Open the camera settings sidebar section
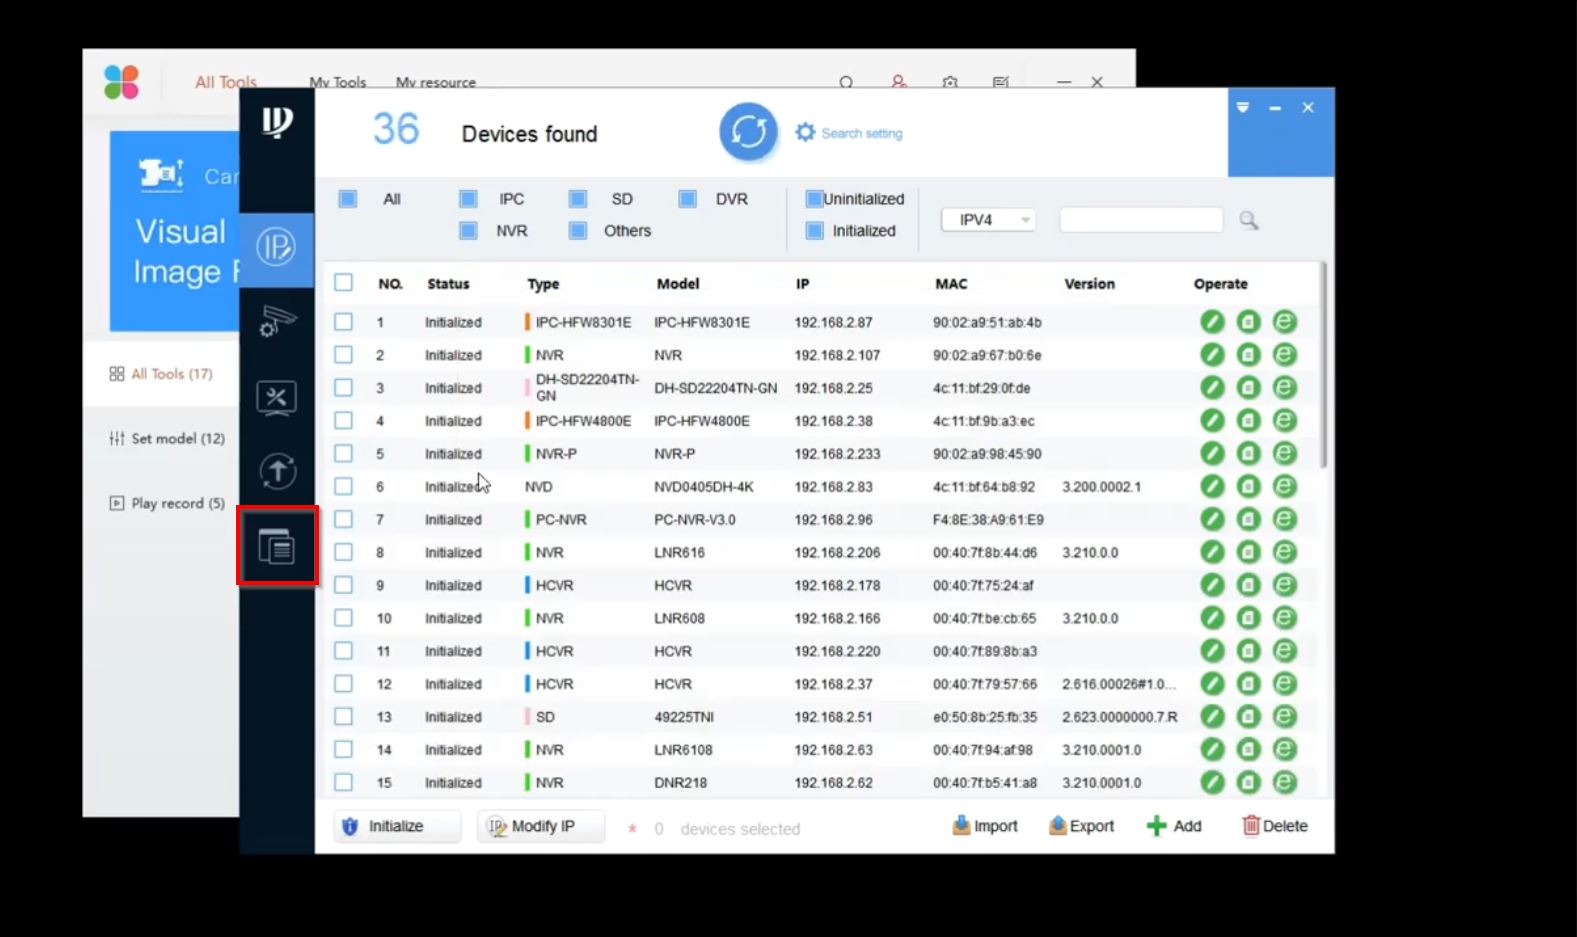The image size is (1577, 937). point(277,322)
